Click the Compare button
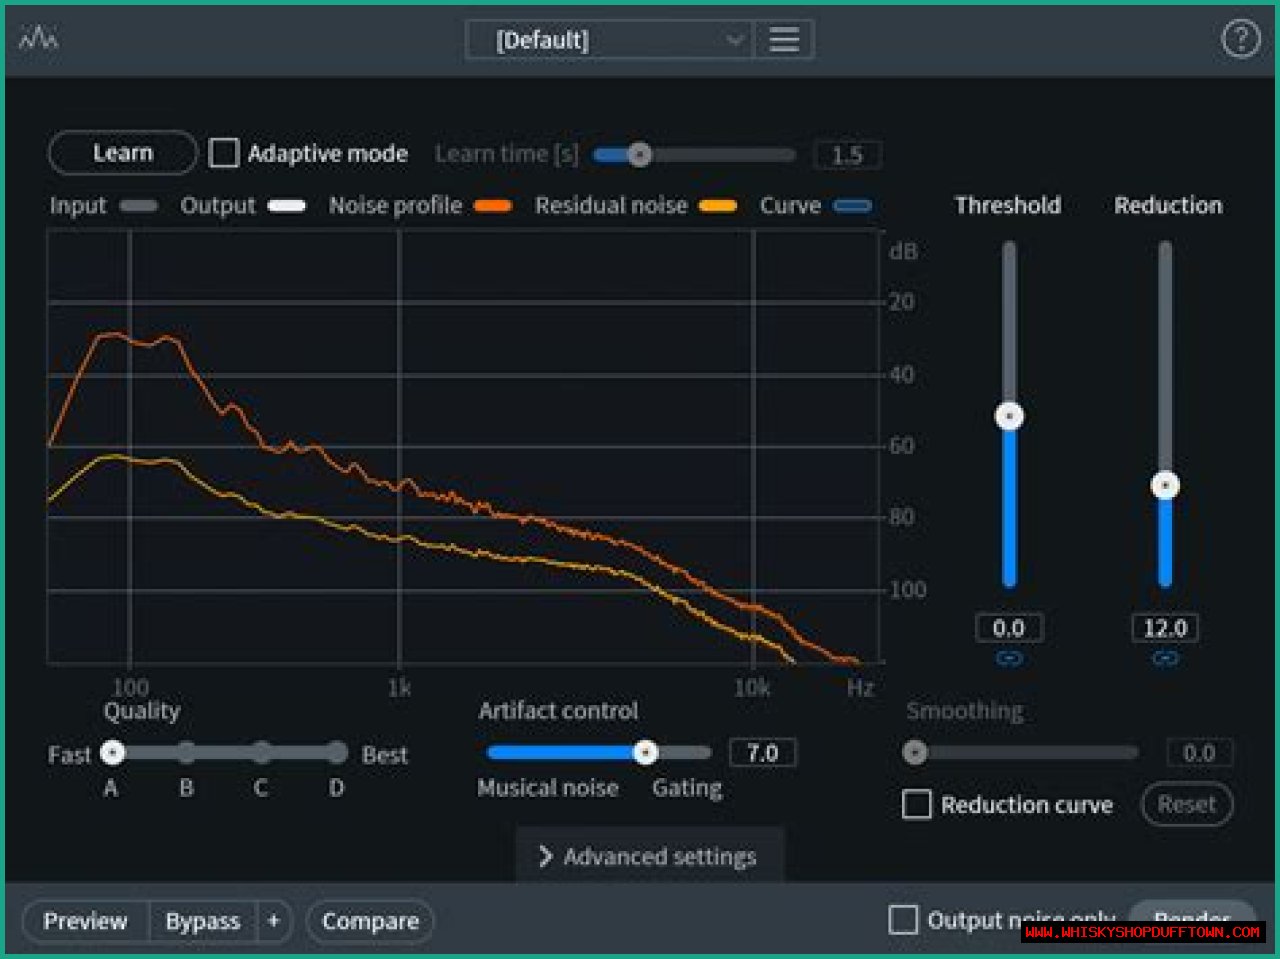This screenshot has height=959, width=1280. (x=370, y=921)
